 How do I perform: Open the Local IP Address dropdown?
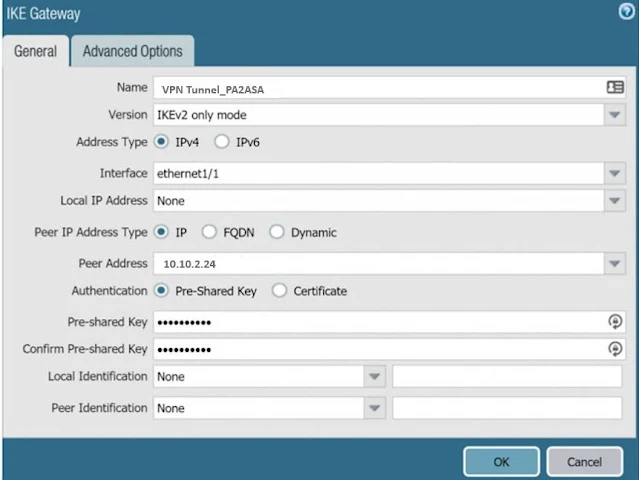pyautogui.click(x=615, y=201)
